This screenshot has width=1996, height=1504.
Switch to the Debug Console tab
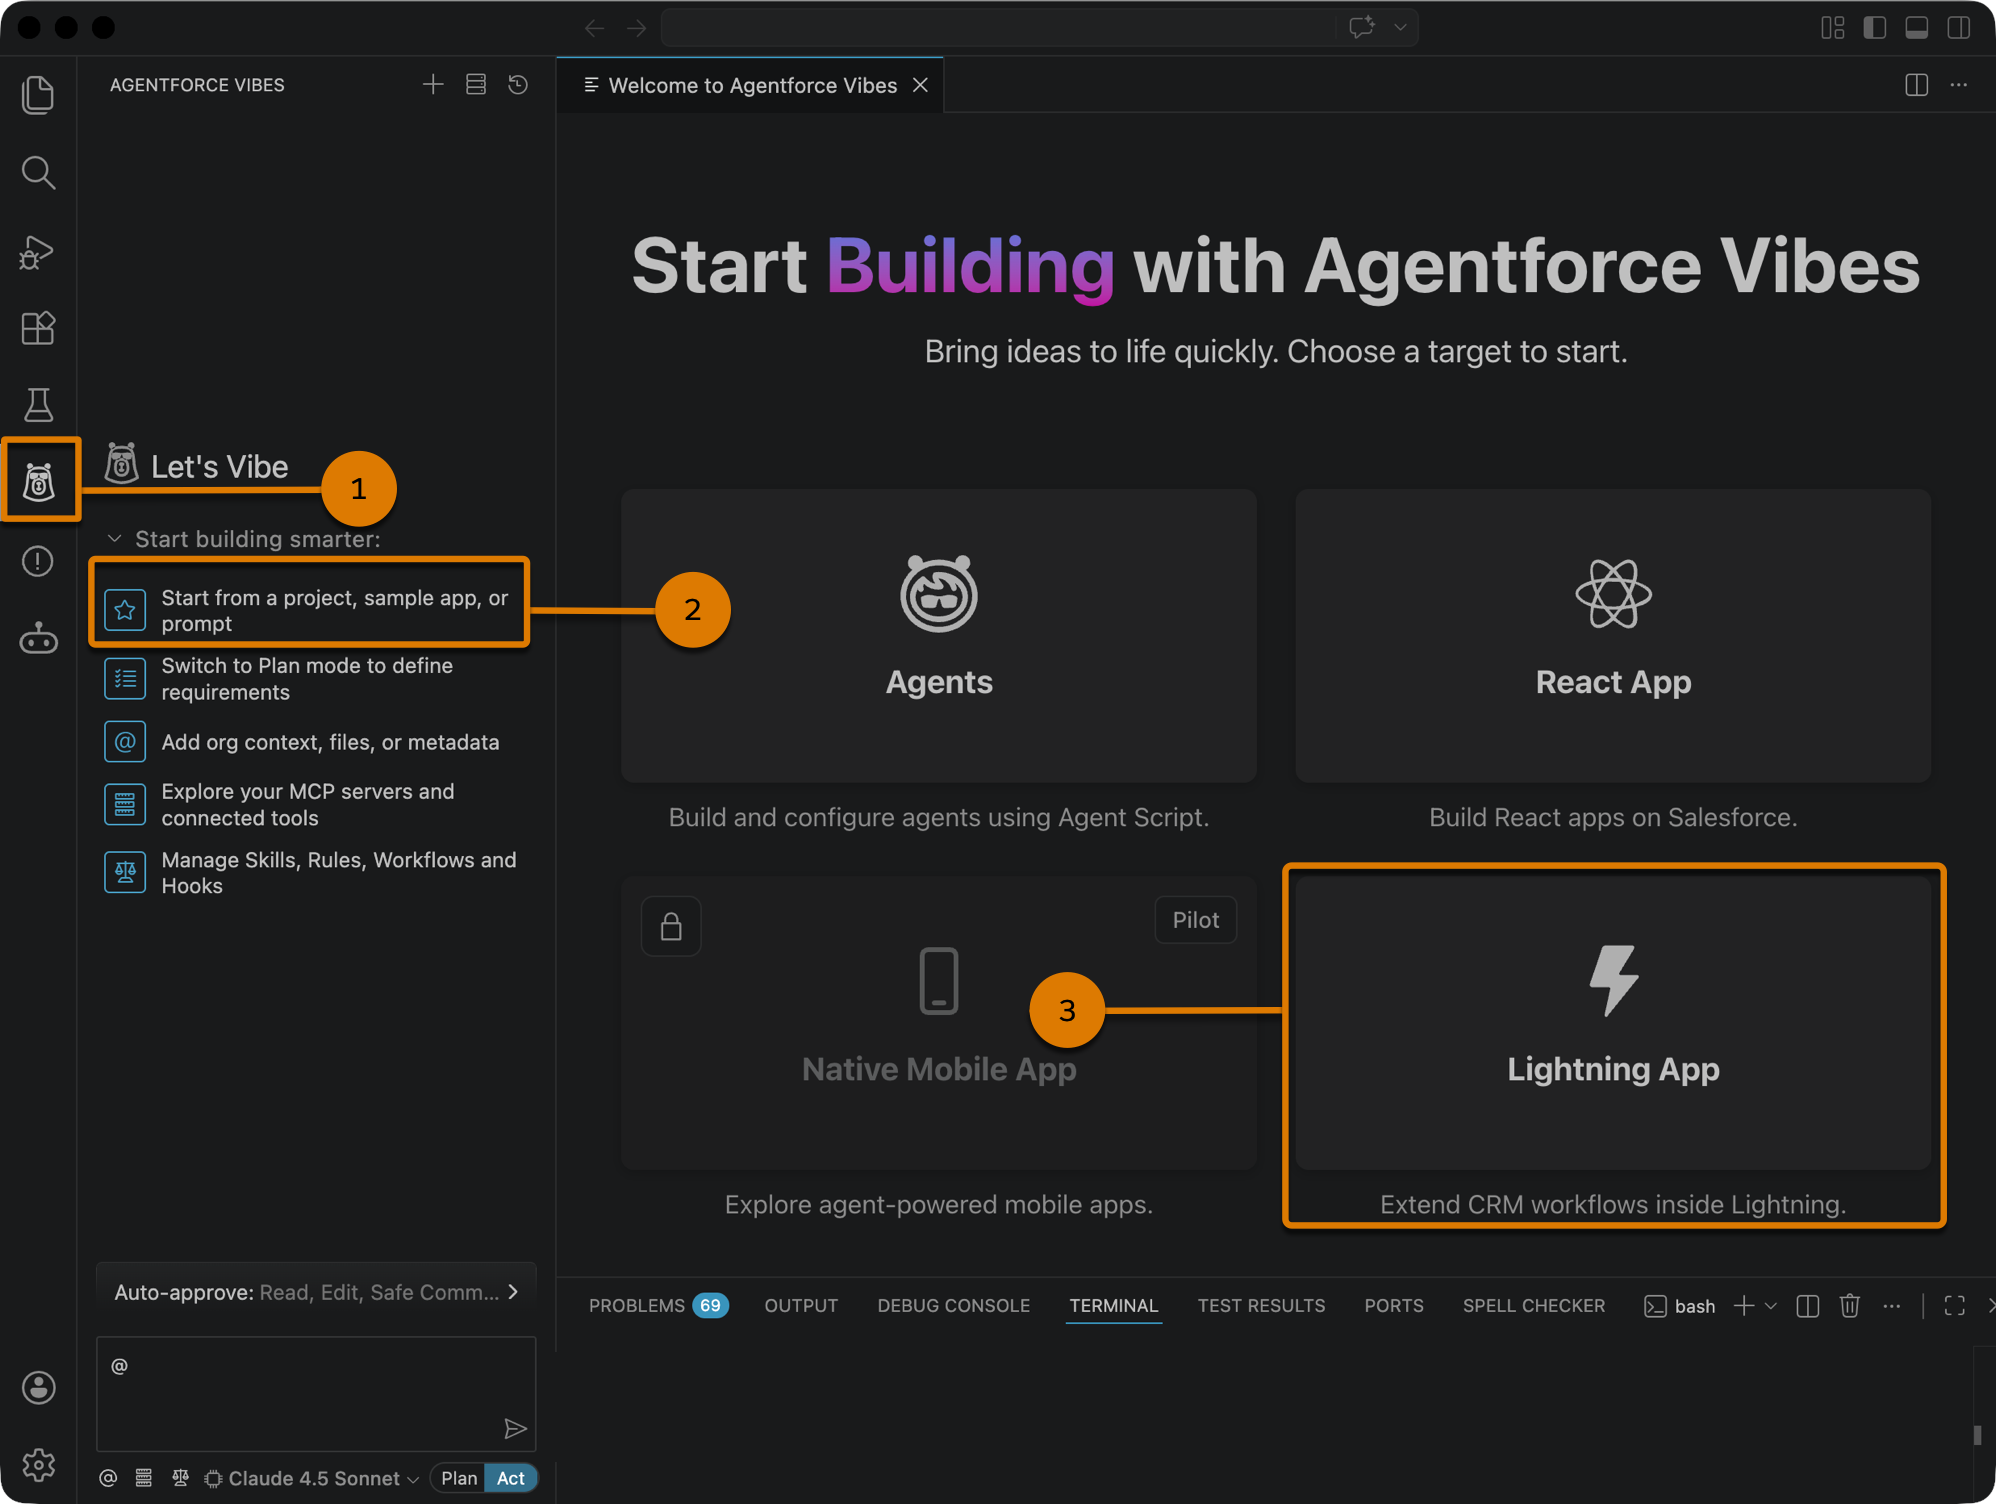pyautogui.click(x=953, y=1306)
